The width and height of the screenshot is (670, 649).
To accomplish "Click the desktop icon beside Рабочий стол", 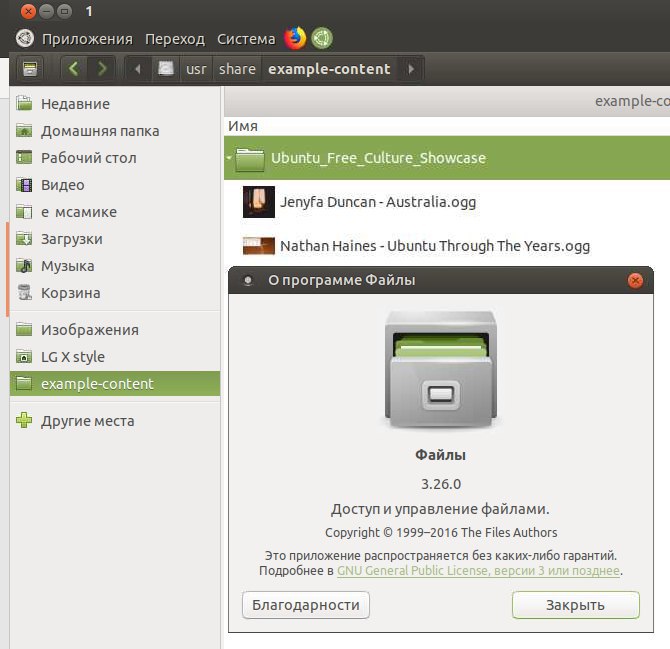I will tap(24, 157).
